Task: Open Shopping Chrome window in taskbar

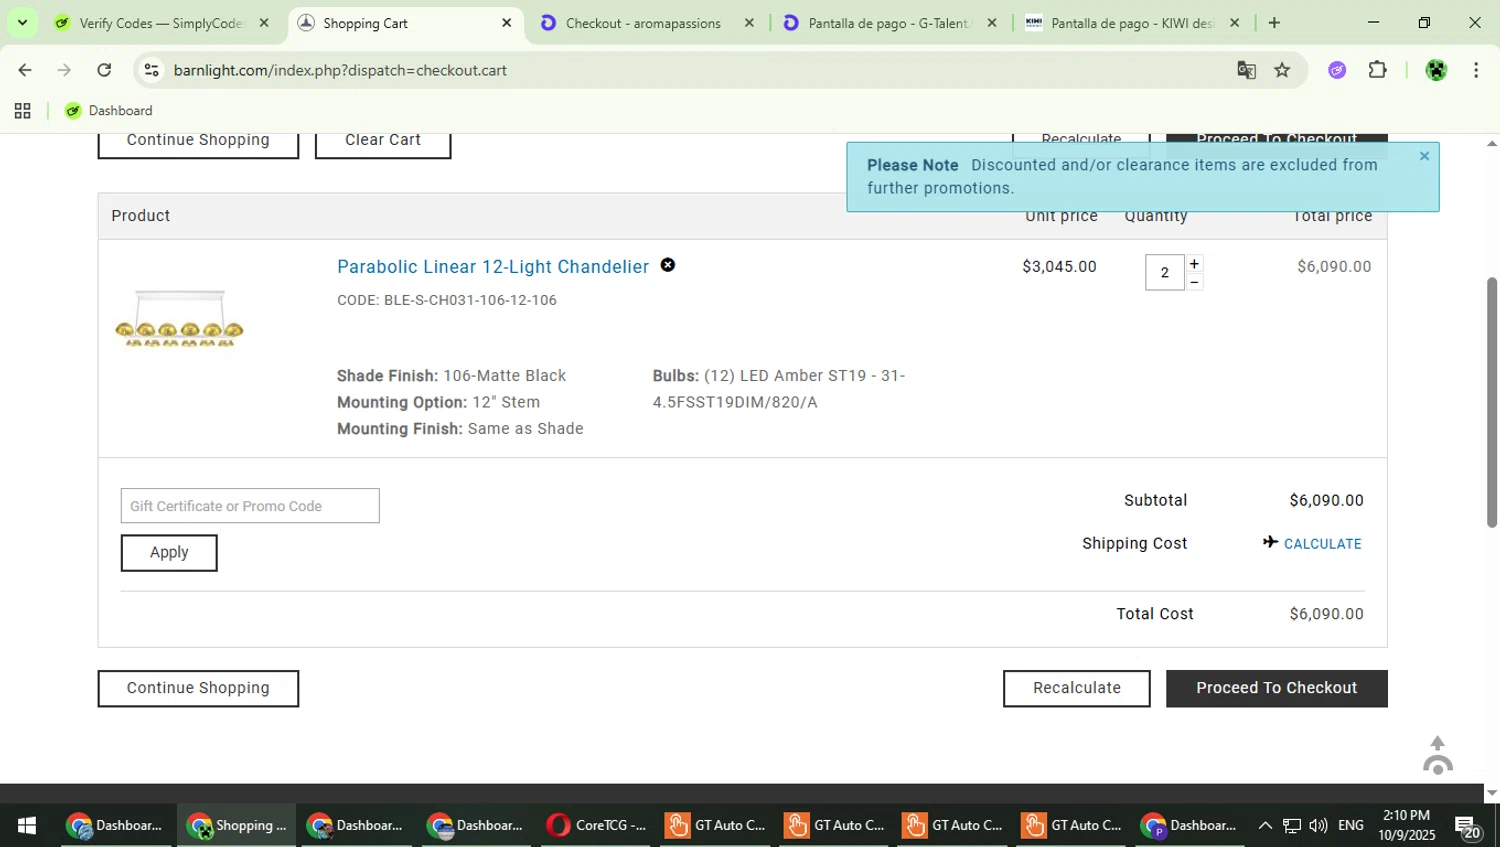Action: pyautogui.click(x=237, y=825)
